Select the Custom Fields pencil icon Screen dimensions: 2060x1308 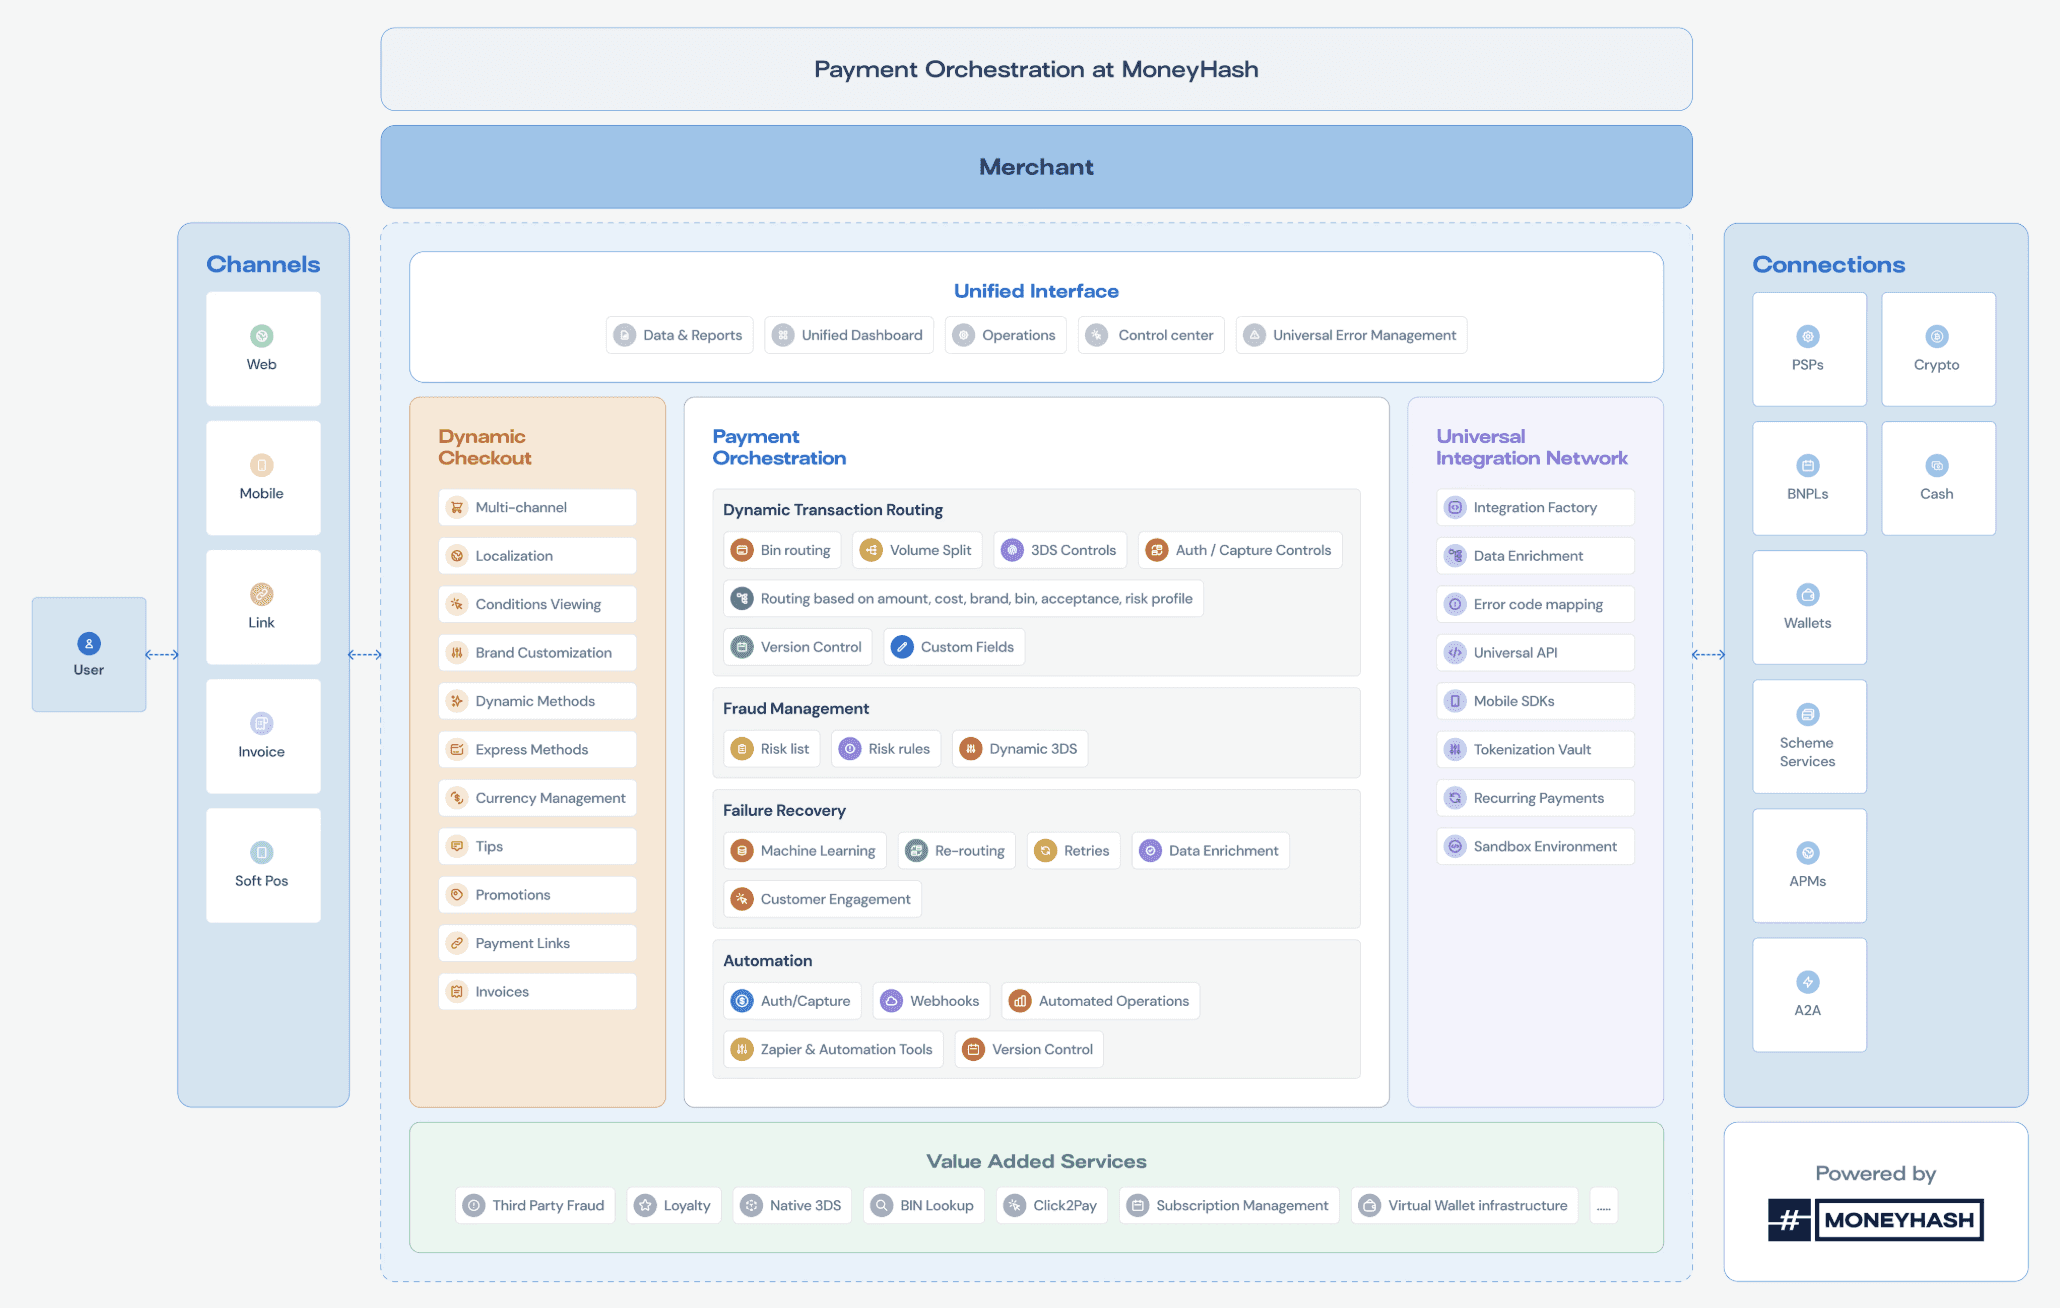[x=902, y=647]
